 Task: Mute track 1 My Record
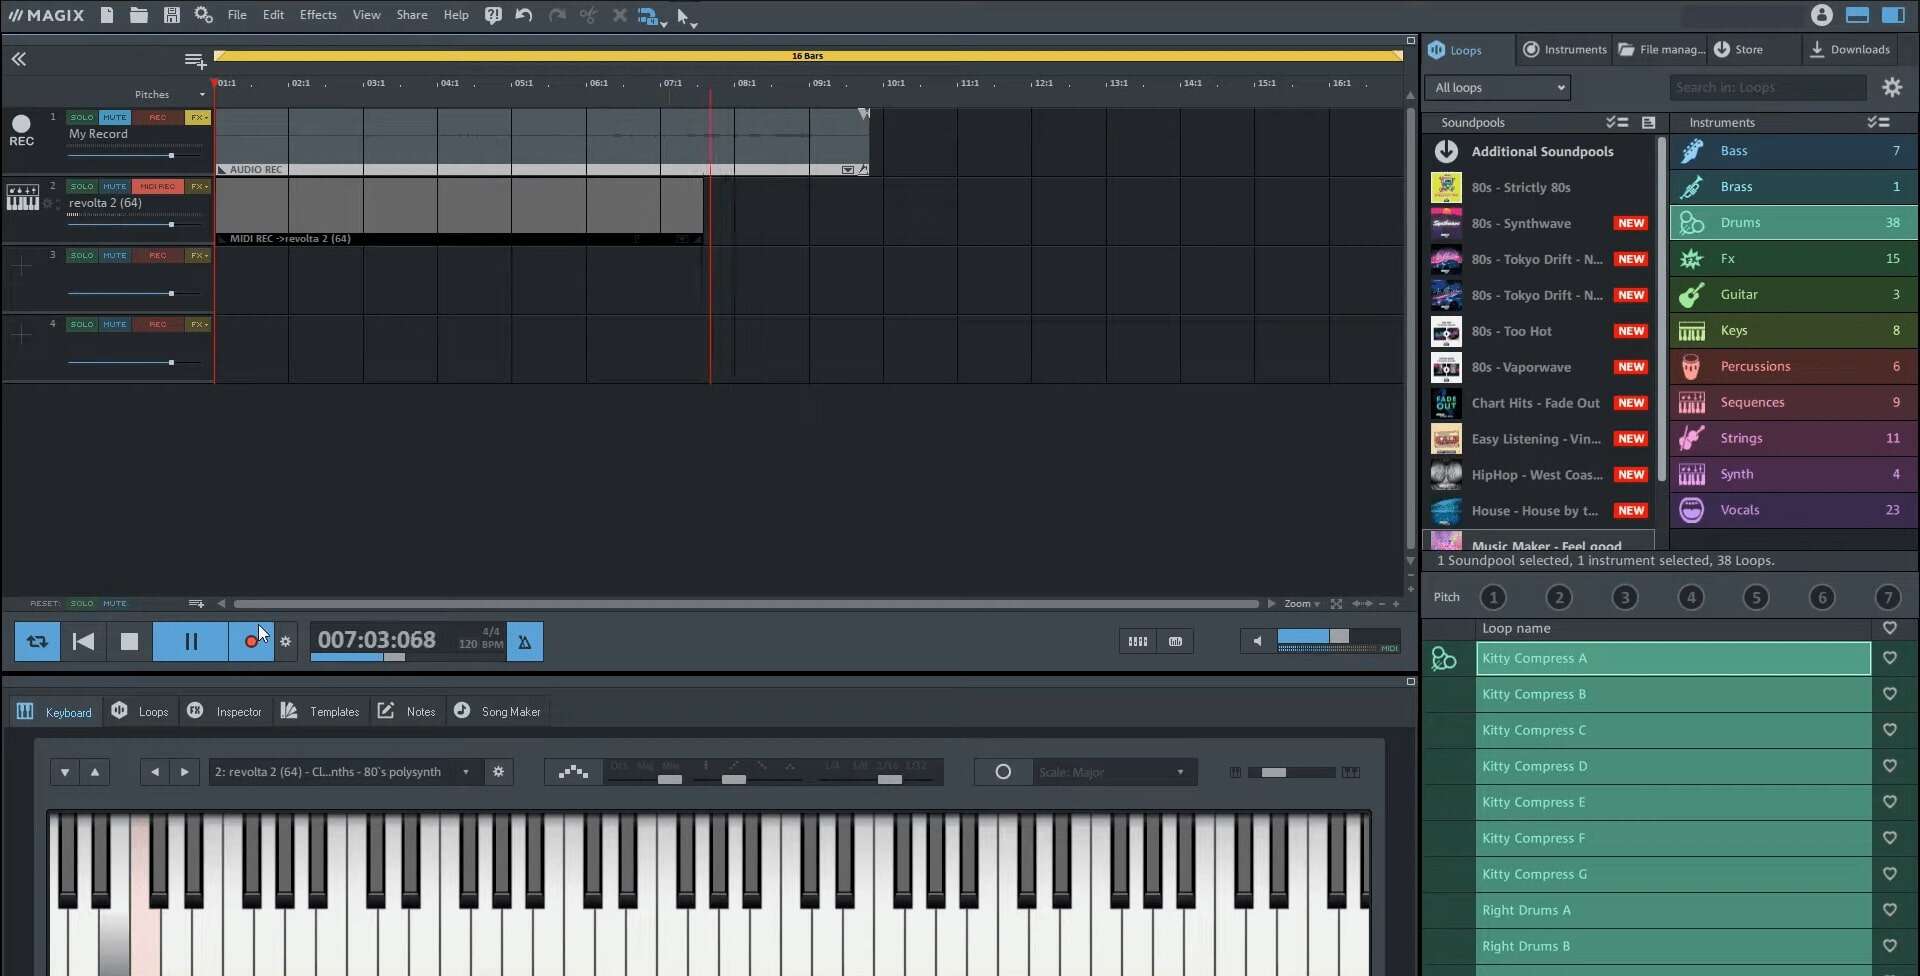(x=115, y=117)
